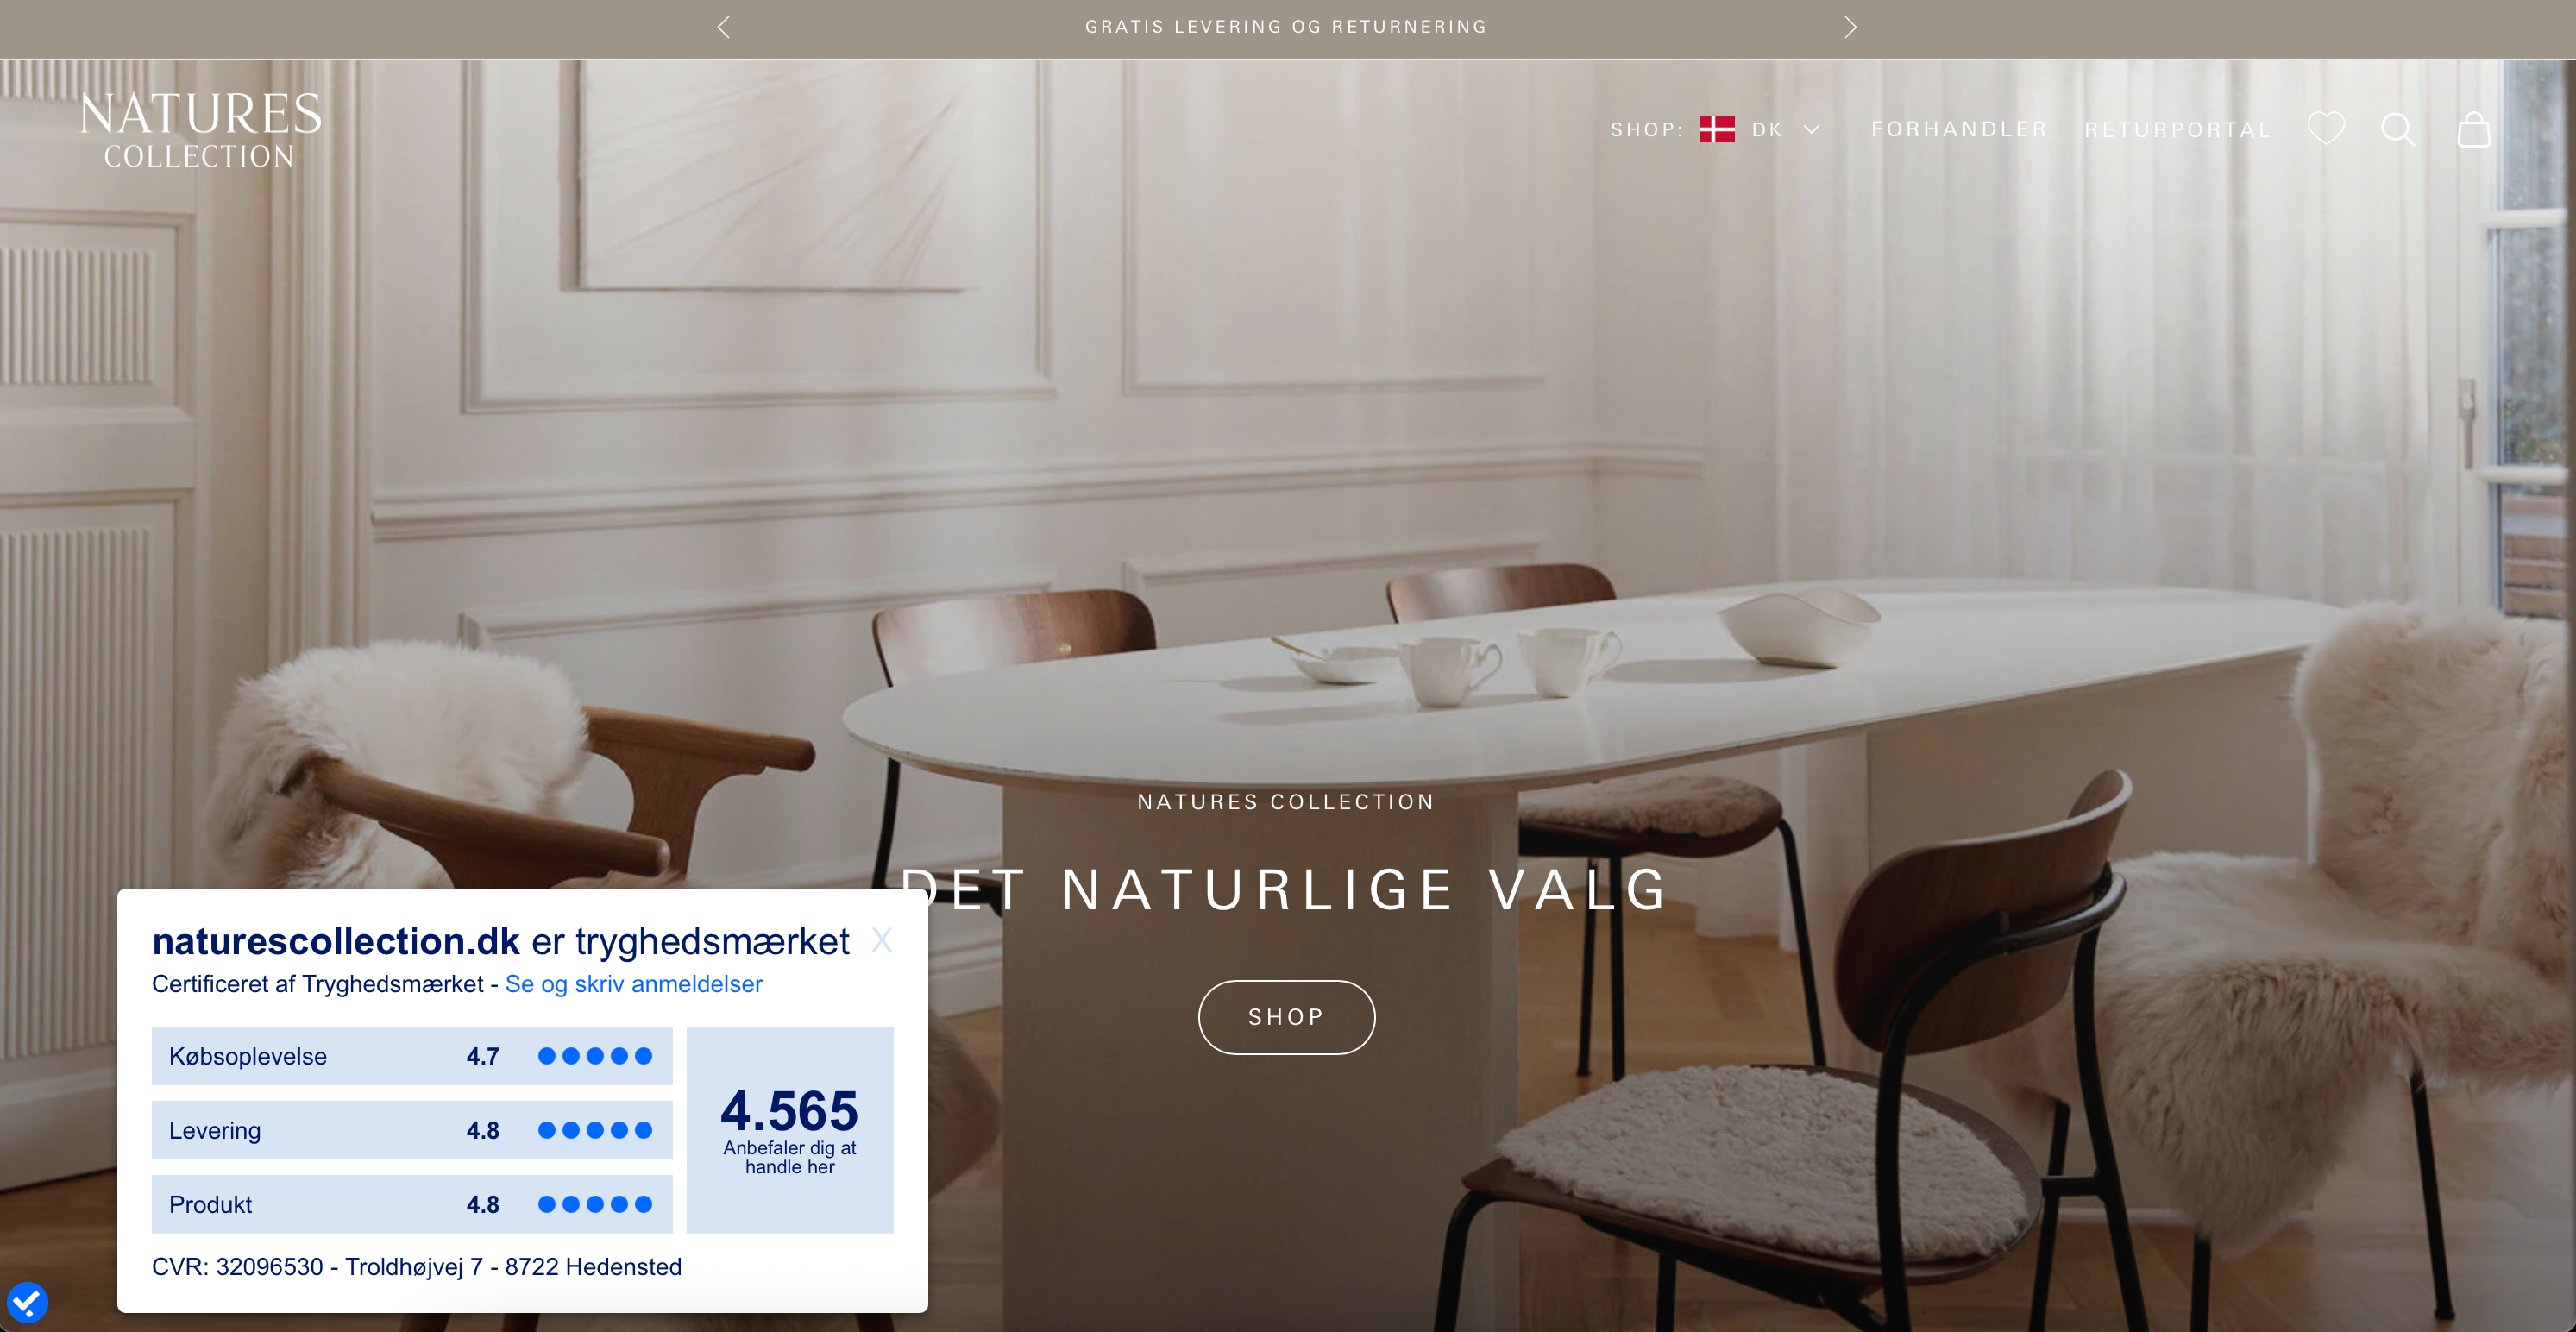Select the Produkt rating row
Image resolution: width=2576 pixels, height=1332 pixels.
coord(412,1204)
